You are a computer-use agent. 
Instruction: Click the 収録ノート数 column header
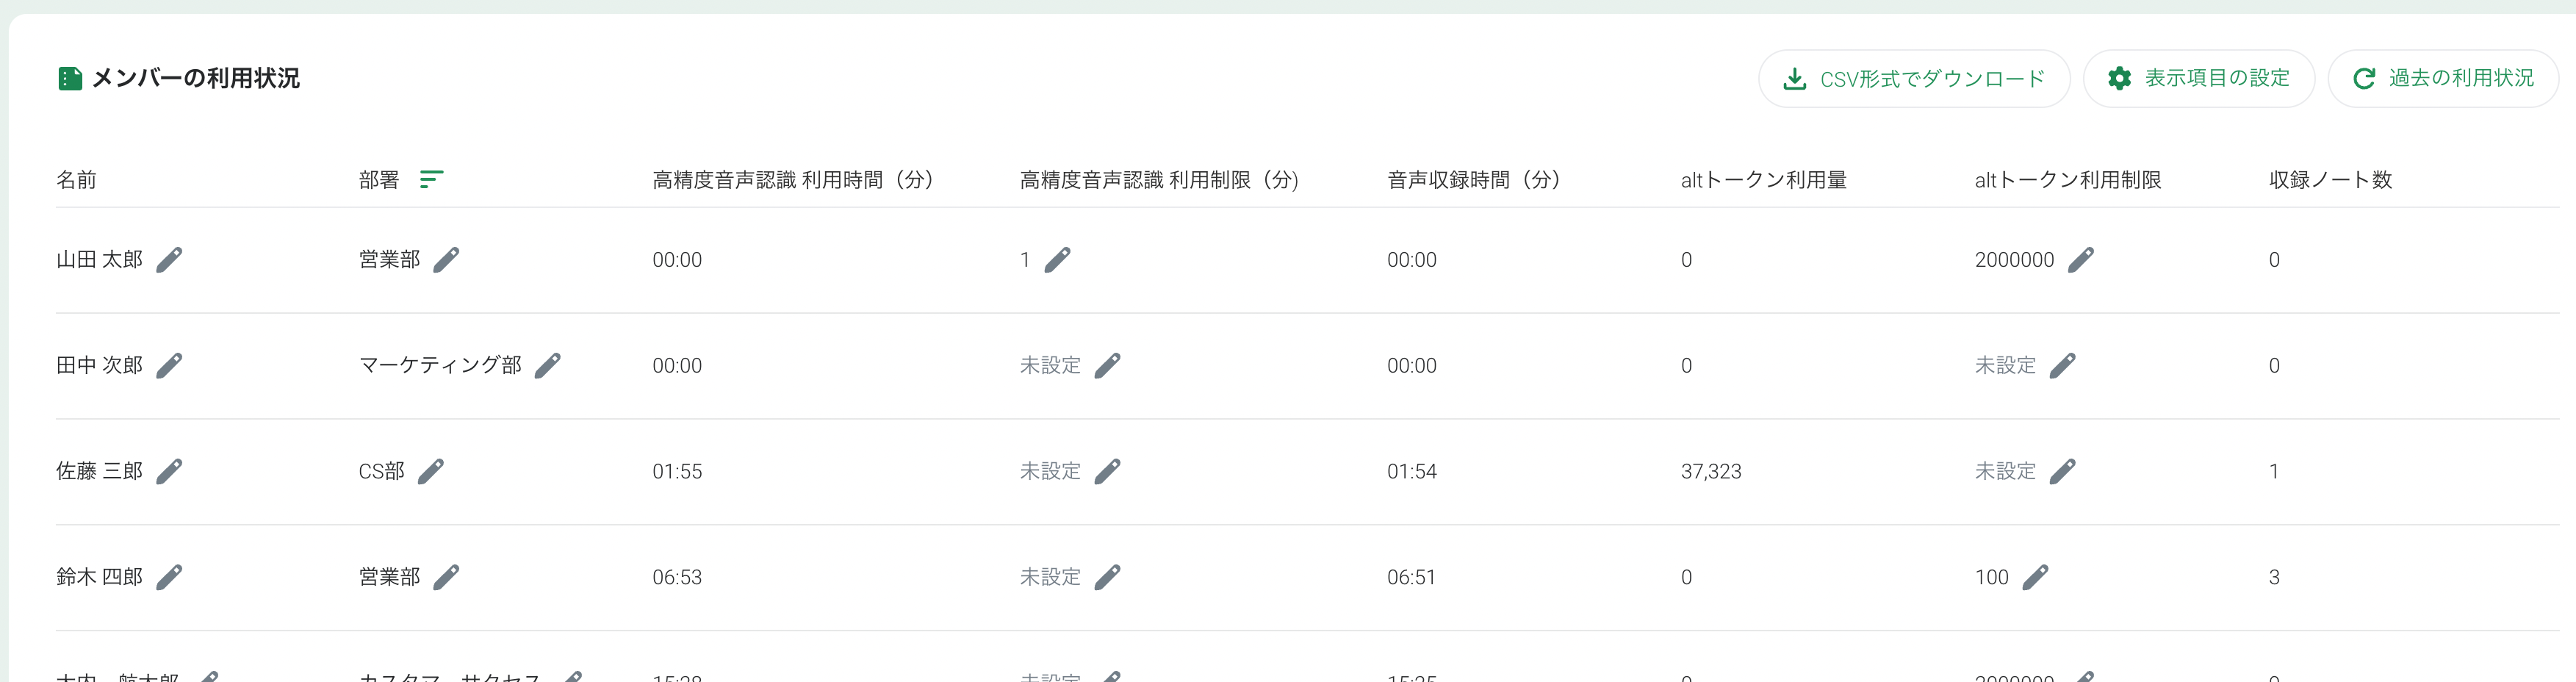coord(2330,180)
